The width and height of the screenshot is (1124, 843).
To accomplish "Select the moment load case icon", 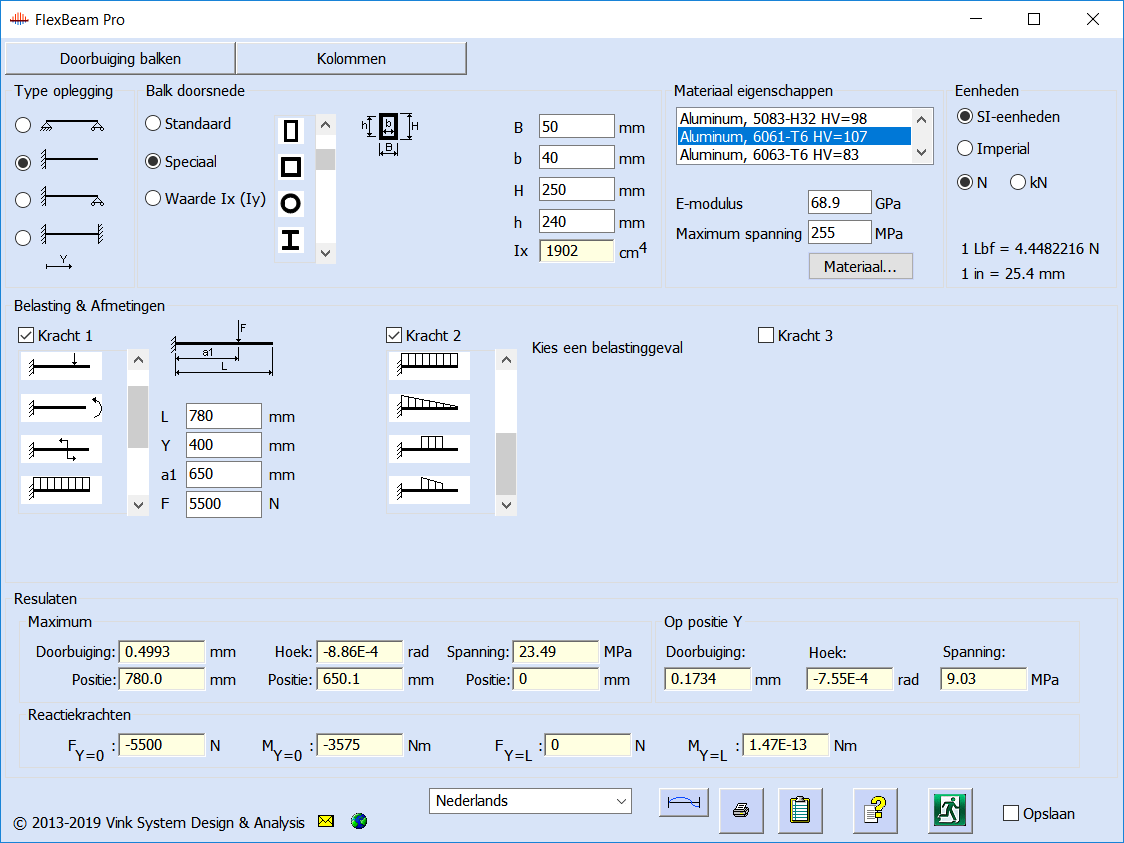I will tap(61, 407).
